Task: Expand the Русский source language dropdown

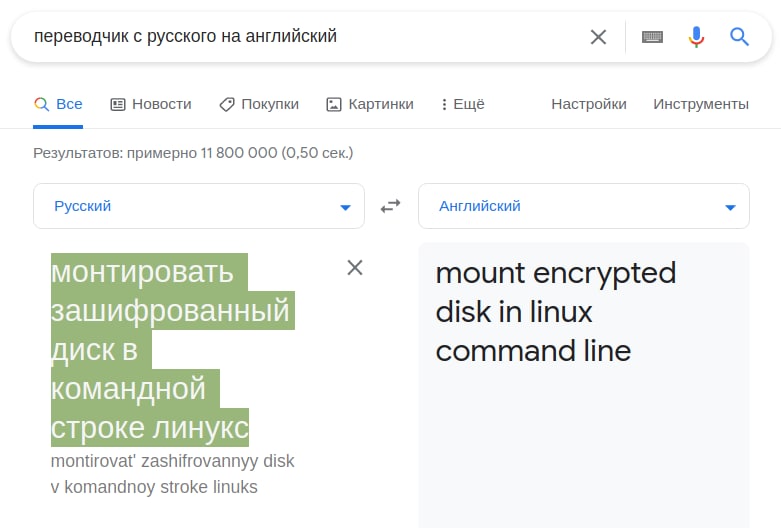Action: pyautogui.click(x=199, y=206)
